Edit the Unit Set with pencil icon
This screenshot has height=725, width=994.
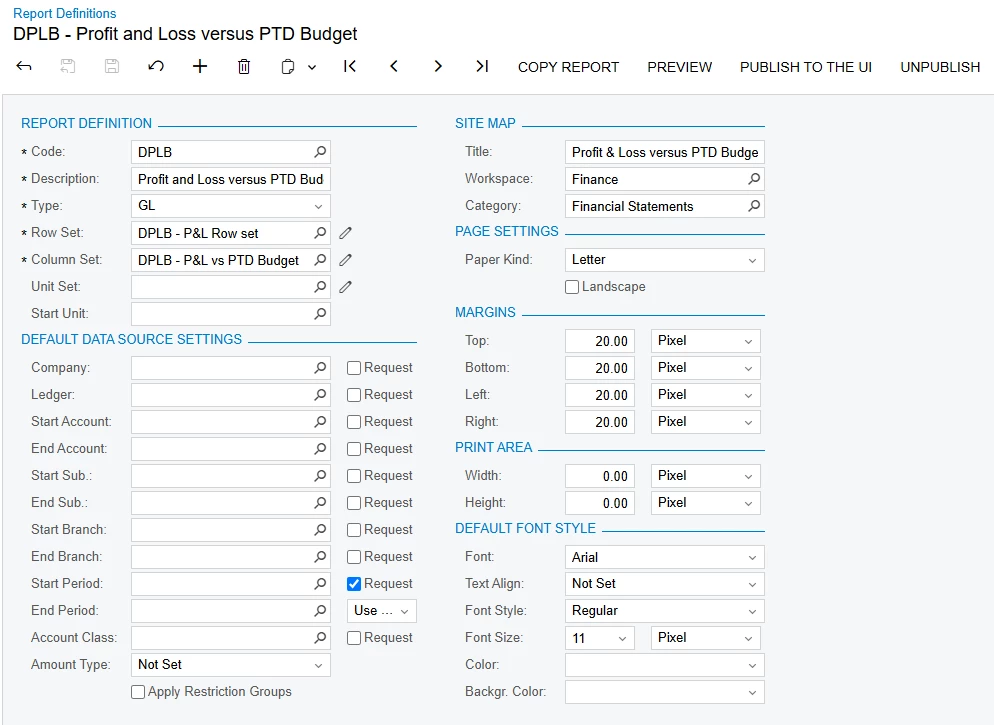tap(345, 287)
